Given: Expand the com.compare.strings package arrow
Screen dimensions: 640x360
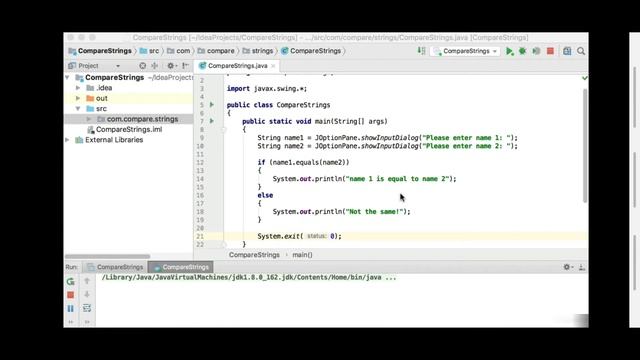Looking at the screenshot, I should click(89, 119).
